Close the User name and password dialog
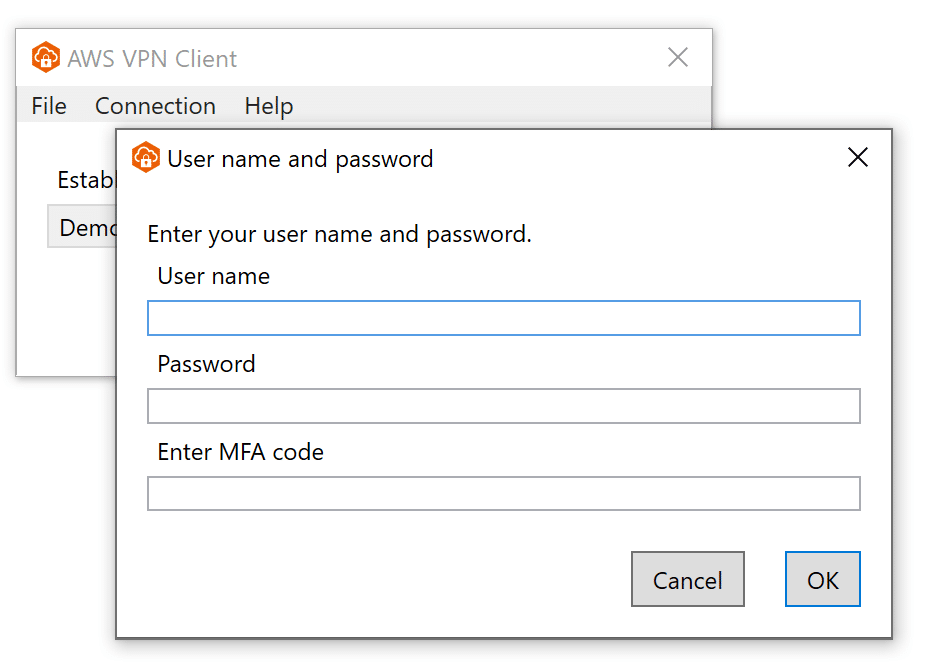The width and height of the screenshot is (925, 669). tap(857, 158)
